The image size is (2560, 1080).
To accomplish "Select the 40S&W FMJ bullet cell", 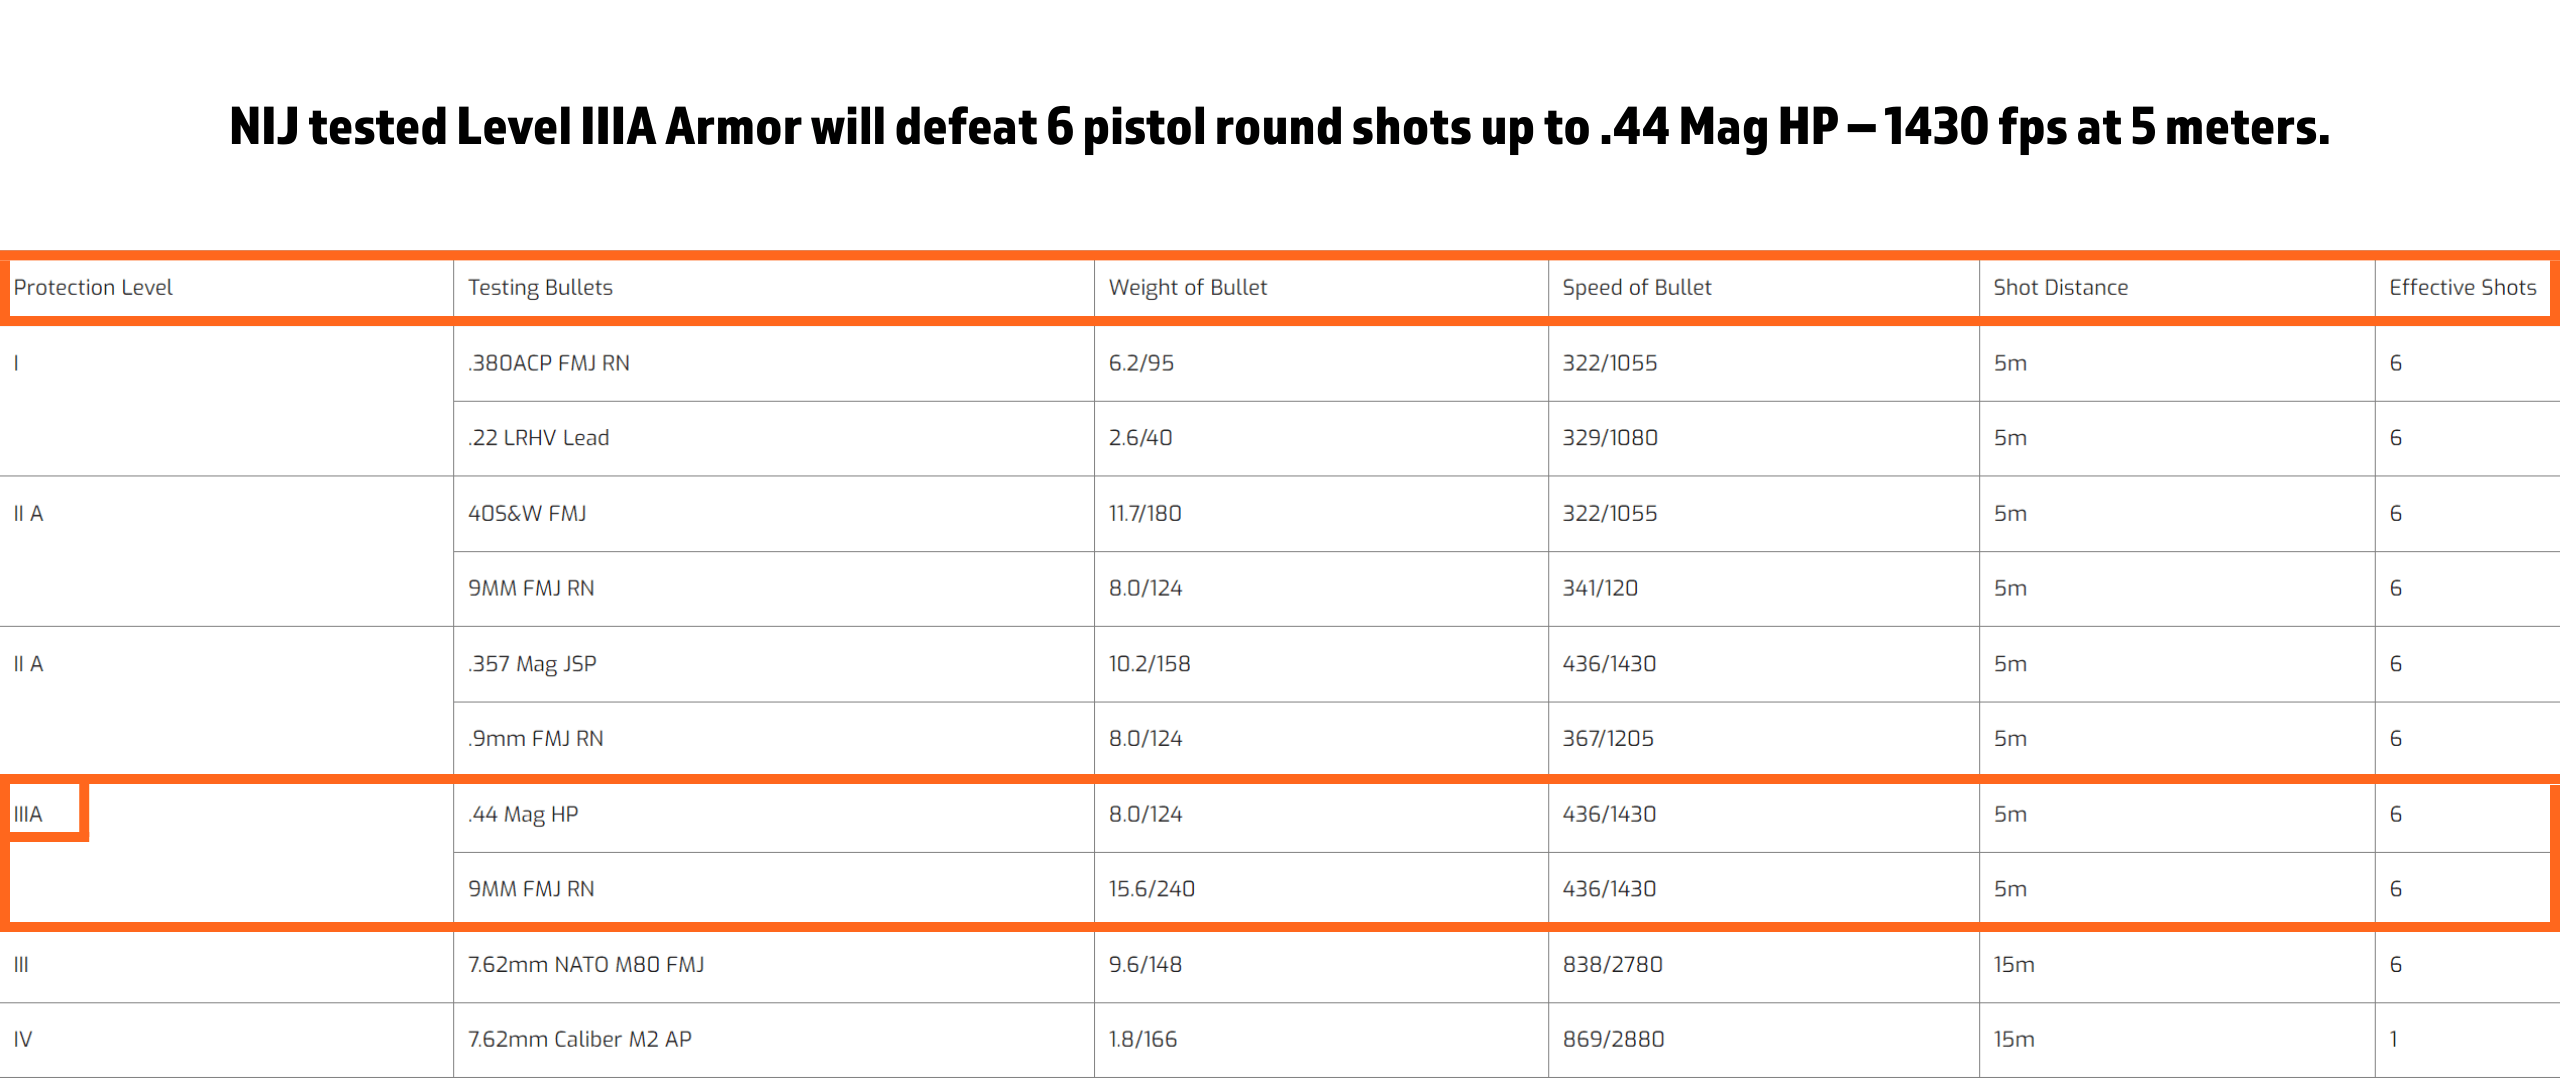I will coord(527,514).
